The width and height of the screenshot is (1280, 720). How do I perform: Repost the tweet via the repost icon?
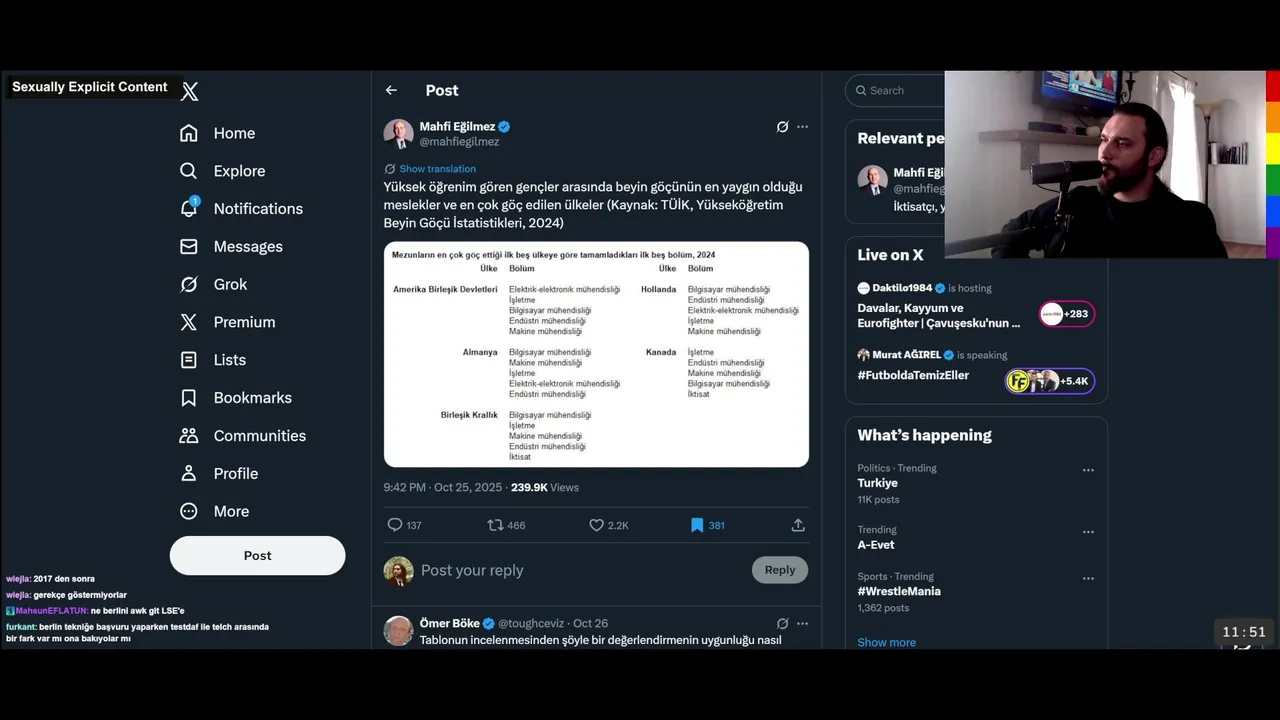pos(495,525)
